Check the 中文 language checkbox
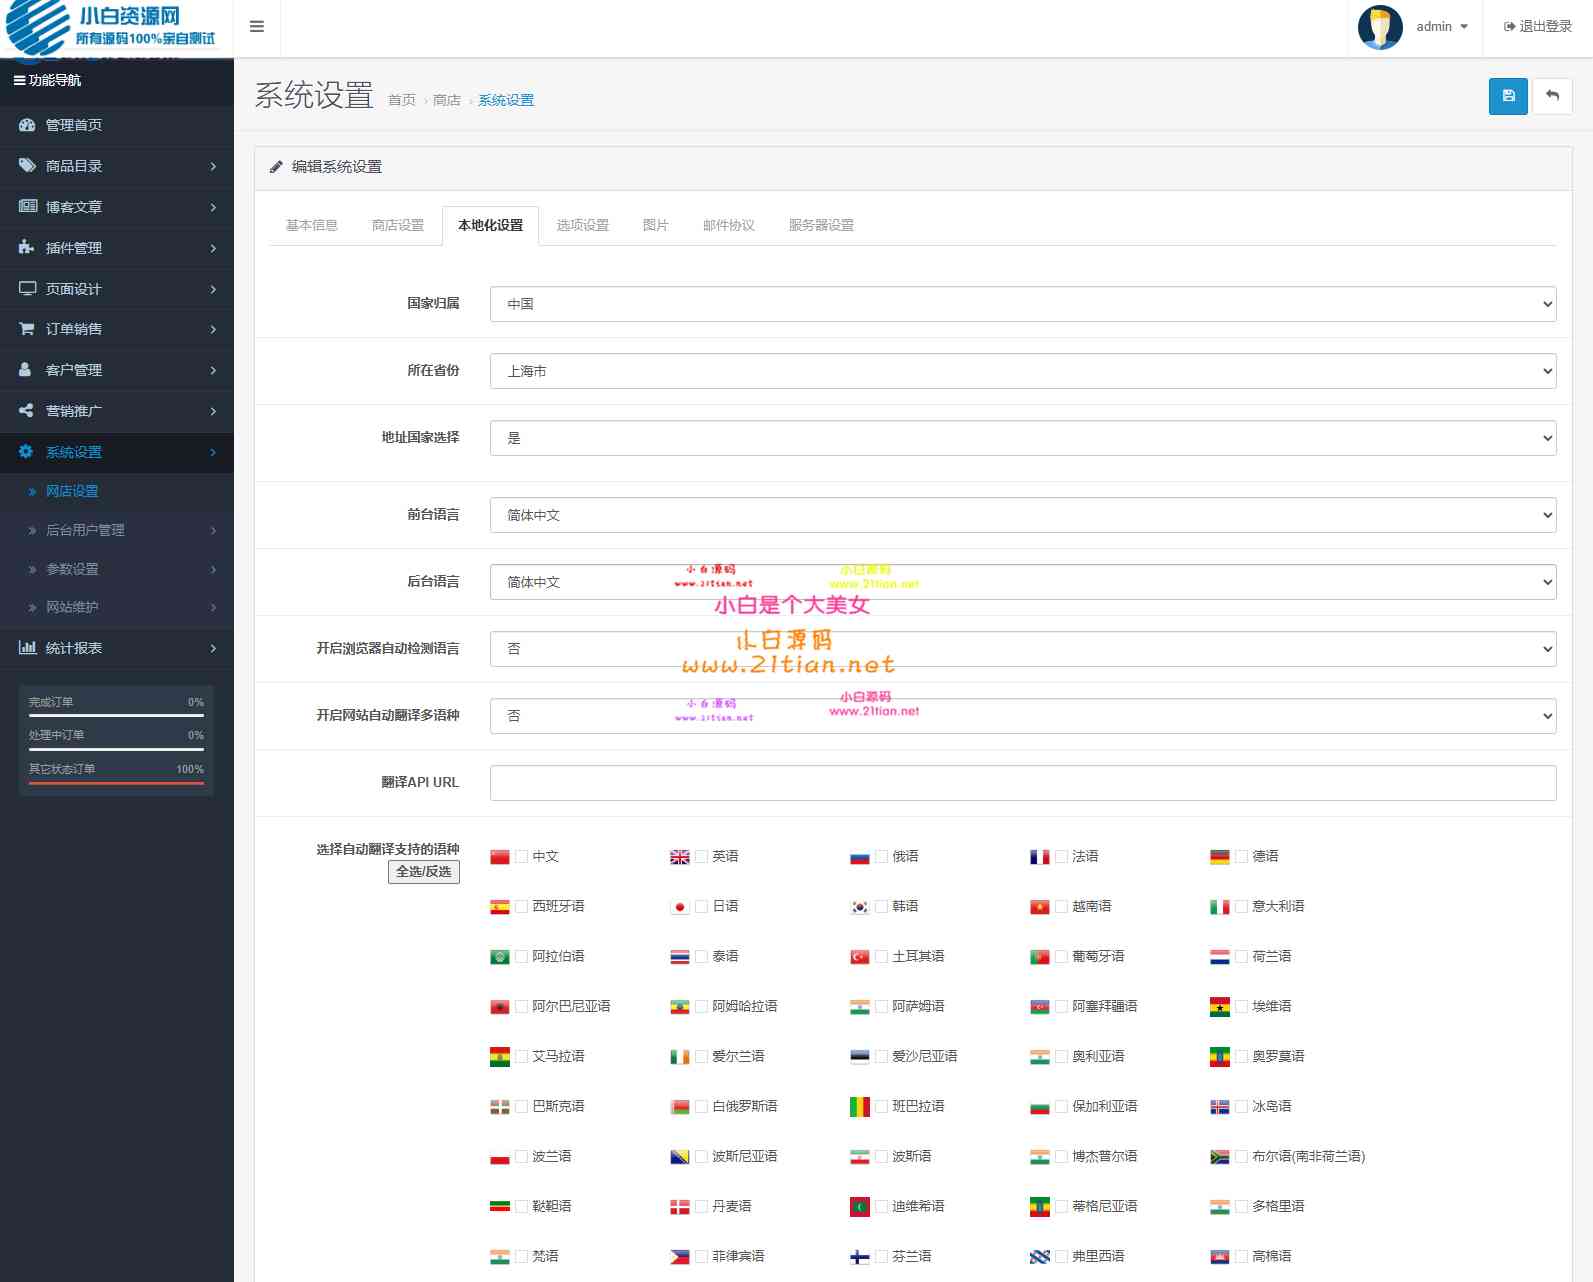The width and height of the screenshot is (1593, 1282). coord(522,857)
